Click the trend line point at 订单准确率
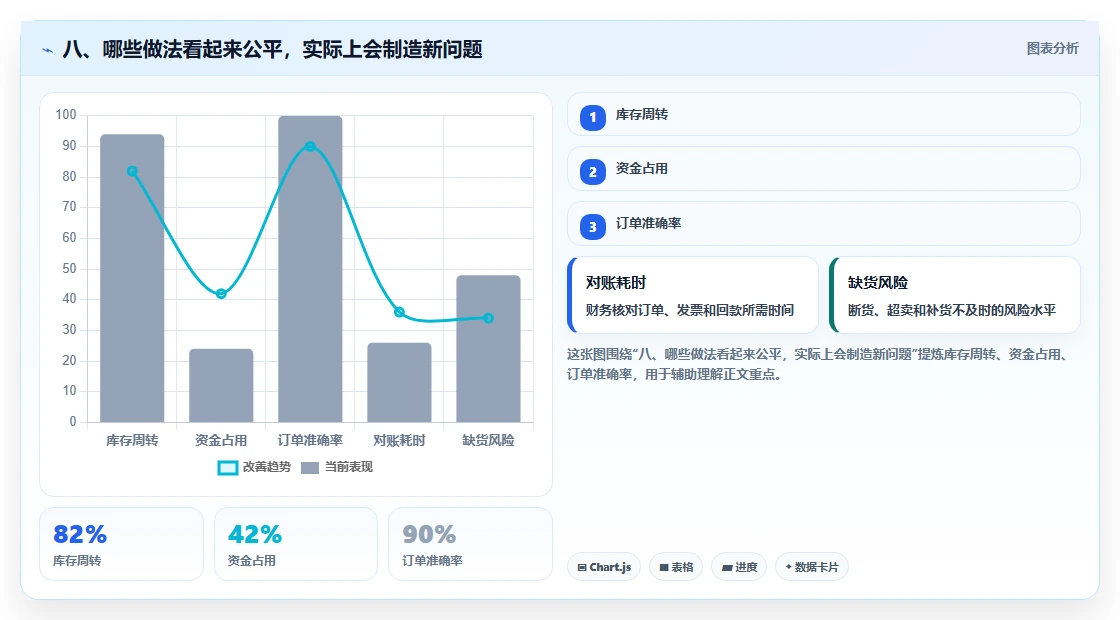The width and height of the screenshot is (1120, 620). (310, 146)
